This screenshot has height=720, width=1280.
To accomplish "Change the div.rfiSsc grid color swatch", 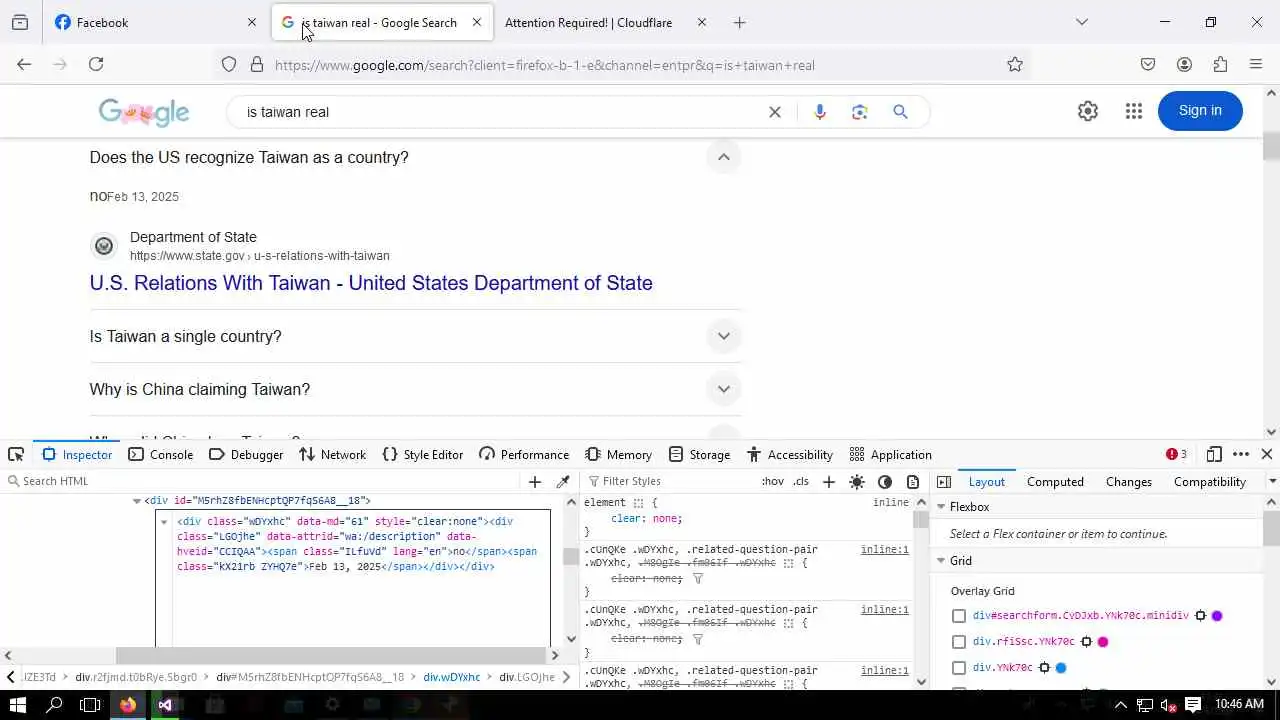I will point(1103,642).
